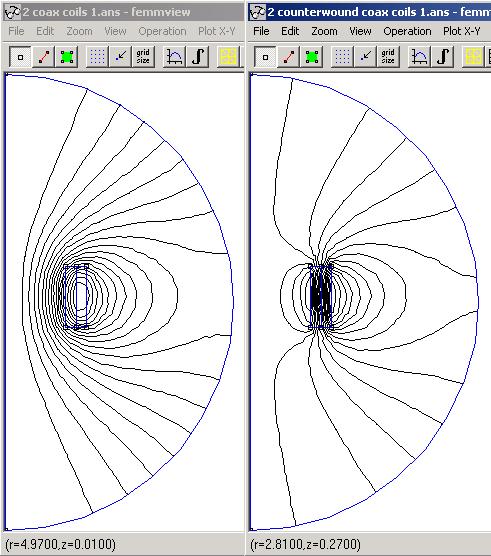The image size is (491, 556).
Task: Toggle snap to grid in counterwound window
Action: 366,57
